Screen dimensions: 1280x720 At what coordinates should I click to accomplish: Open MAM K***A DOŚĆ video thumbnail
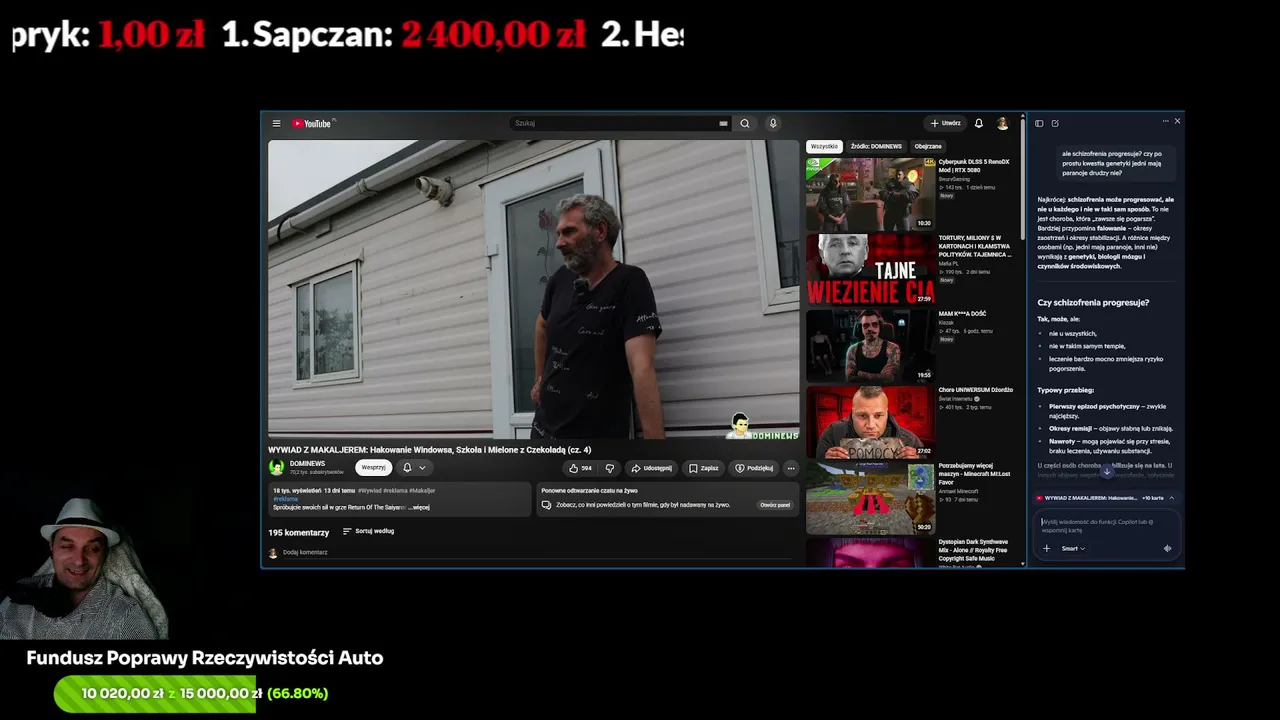[x=870, y=346]
